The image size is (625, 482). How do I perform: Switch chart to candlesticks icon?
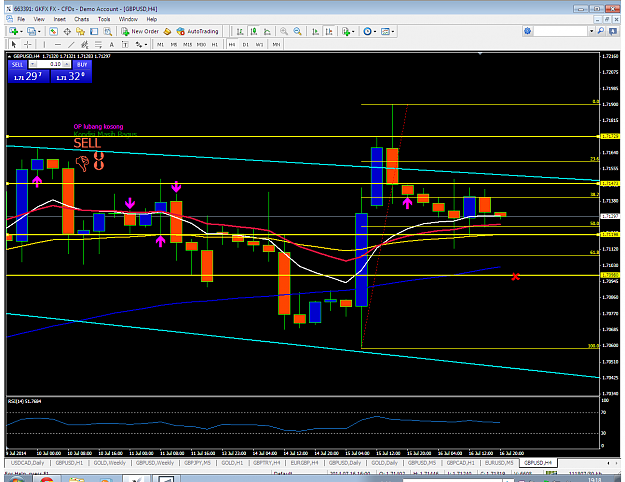coord(254,31)
